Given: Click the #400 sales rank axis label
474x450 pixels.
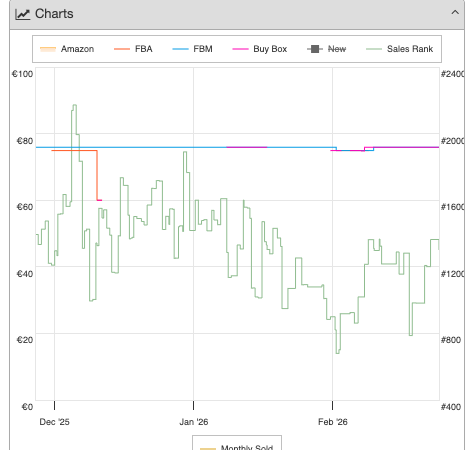Looking at the screenshot, I should (x=451, y=407).
